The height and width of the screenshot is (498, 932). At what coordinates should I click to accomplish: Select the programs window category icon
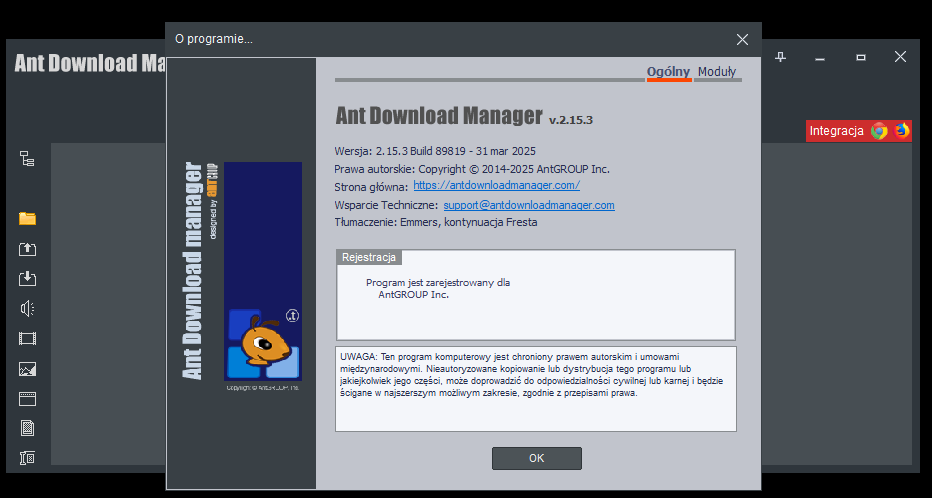(x=27, y=399)
